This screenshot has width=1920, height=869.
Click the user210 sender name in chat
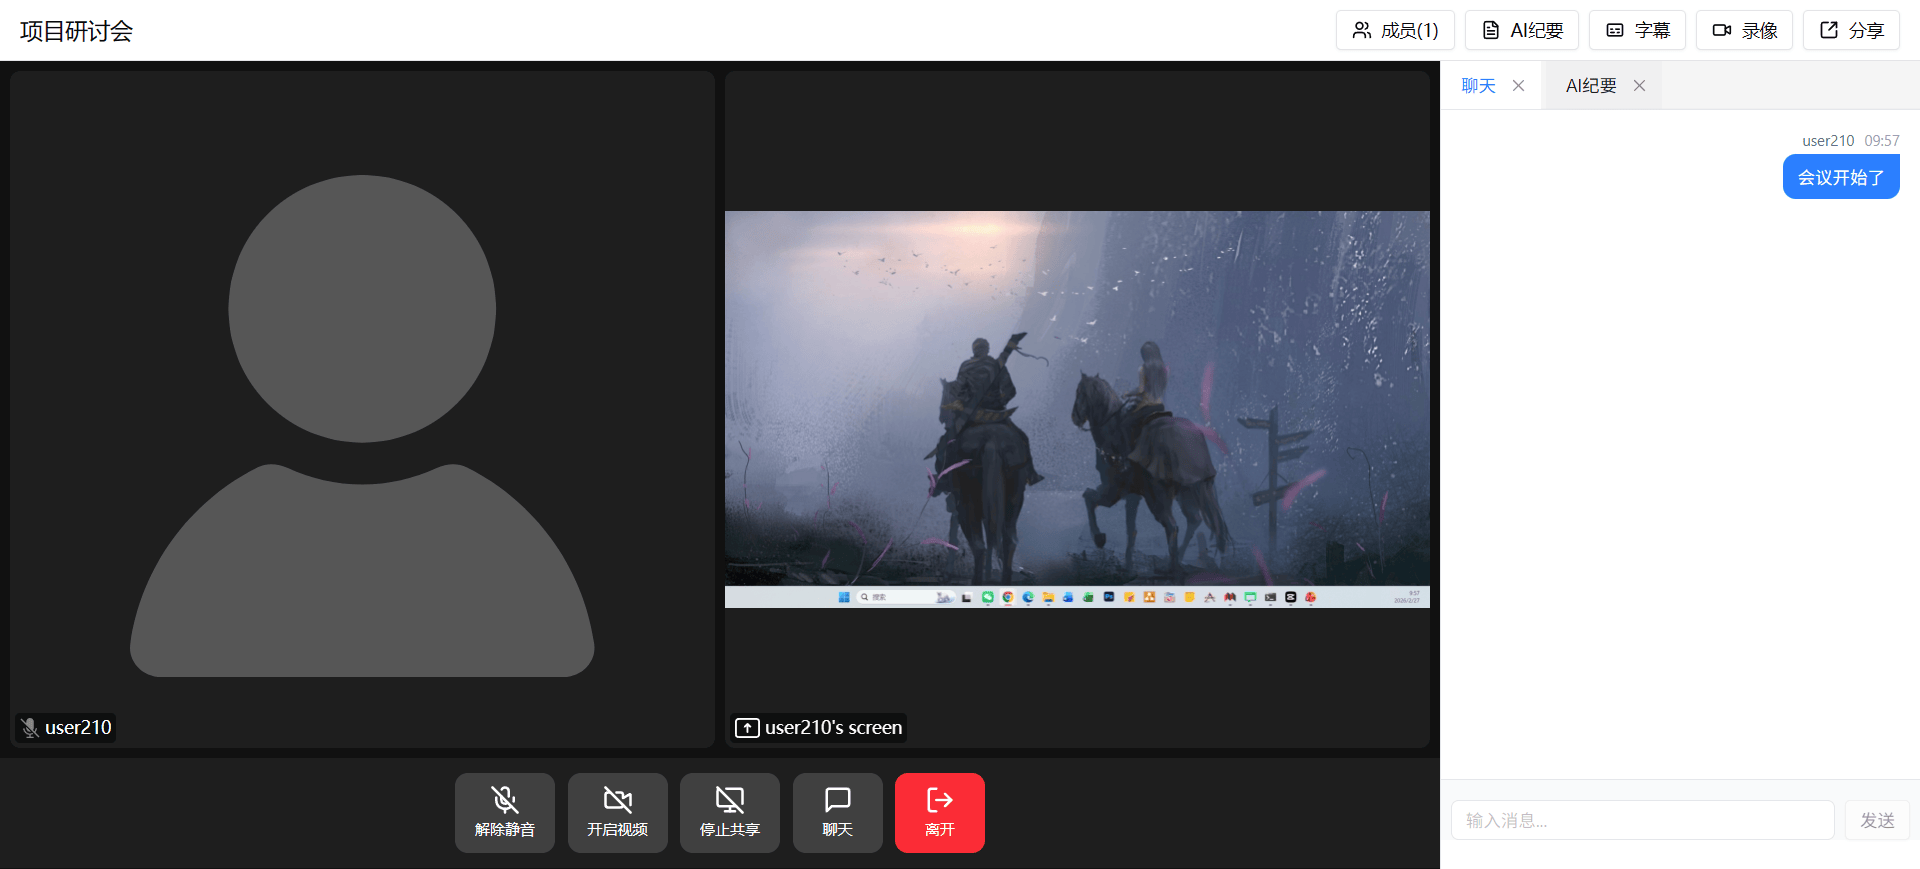pos(1828,141)
